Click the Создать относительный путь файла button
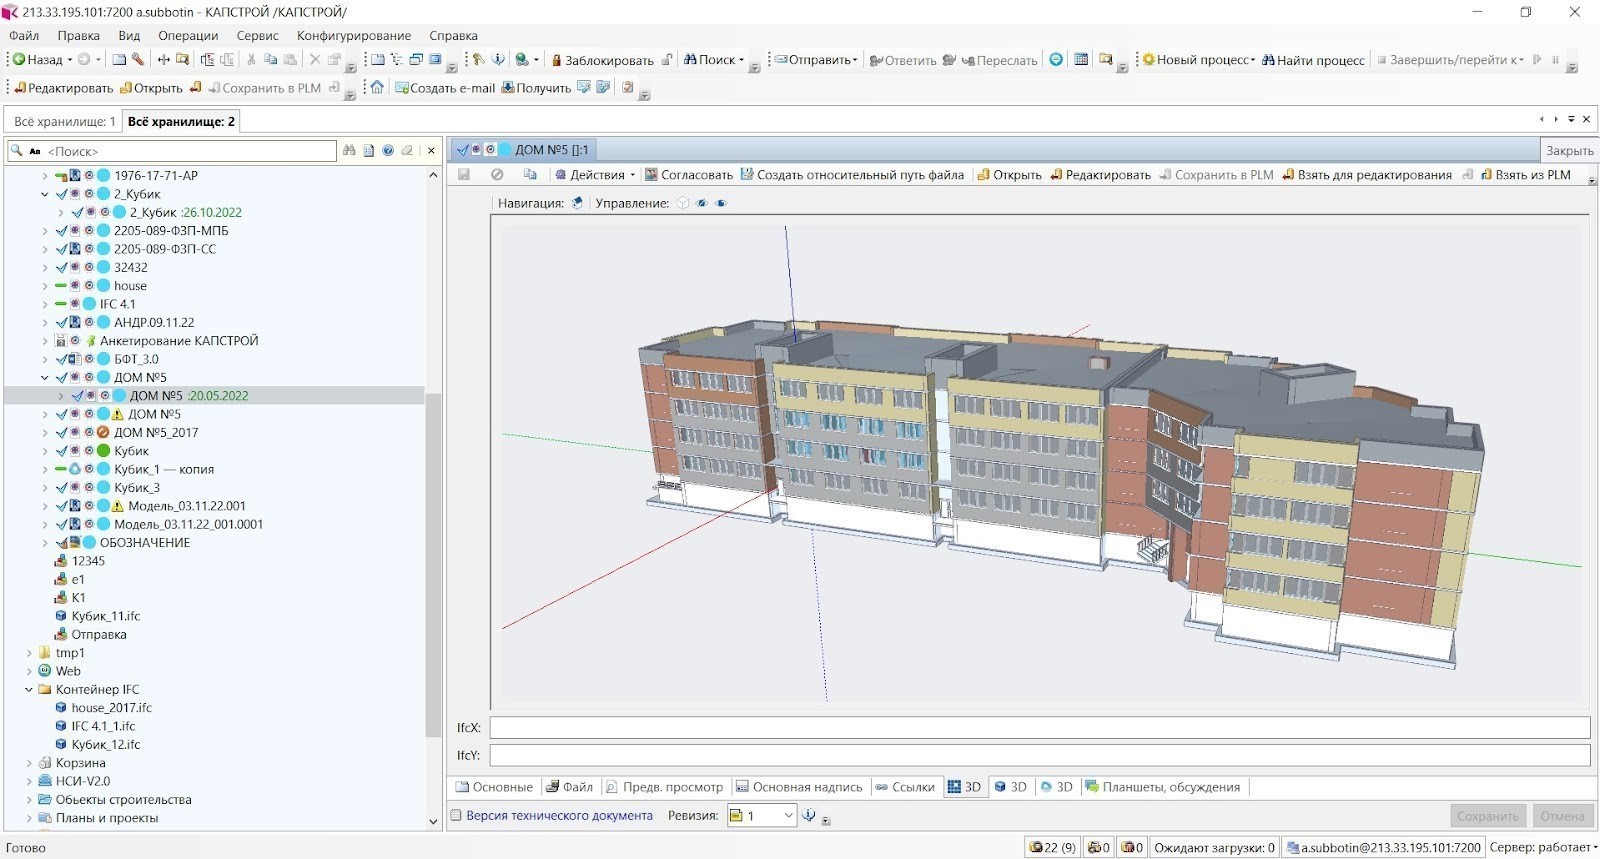Viewport: 1600px width, 859px height. click(852, 175)
